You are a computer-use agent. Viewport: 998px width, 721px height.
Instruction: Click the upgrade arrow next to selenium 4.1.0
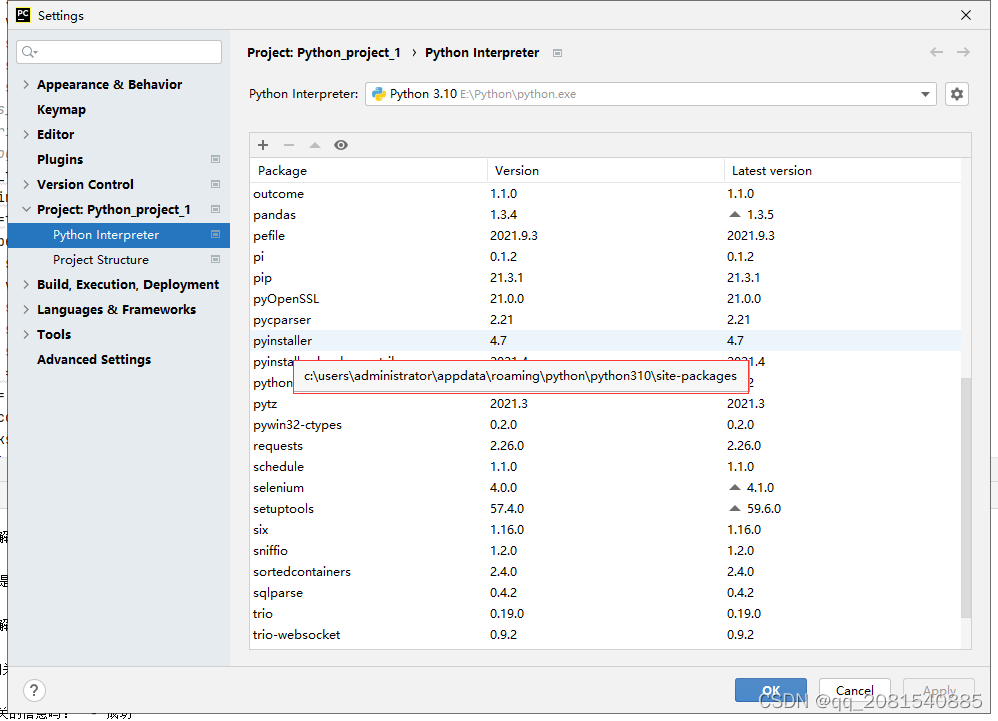735,487
